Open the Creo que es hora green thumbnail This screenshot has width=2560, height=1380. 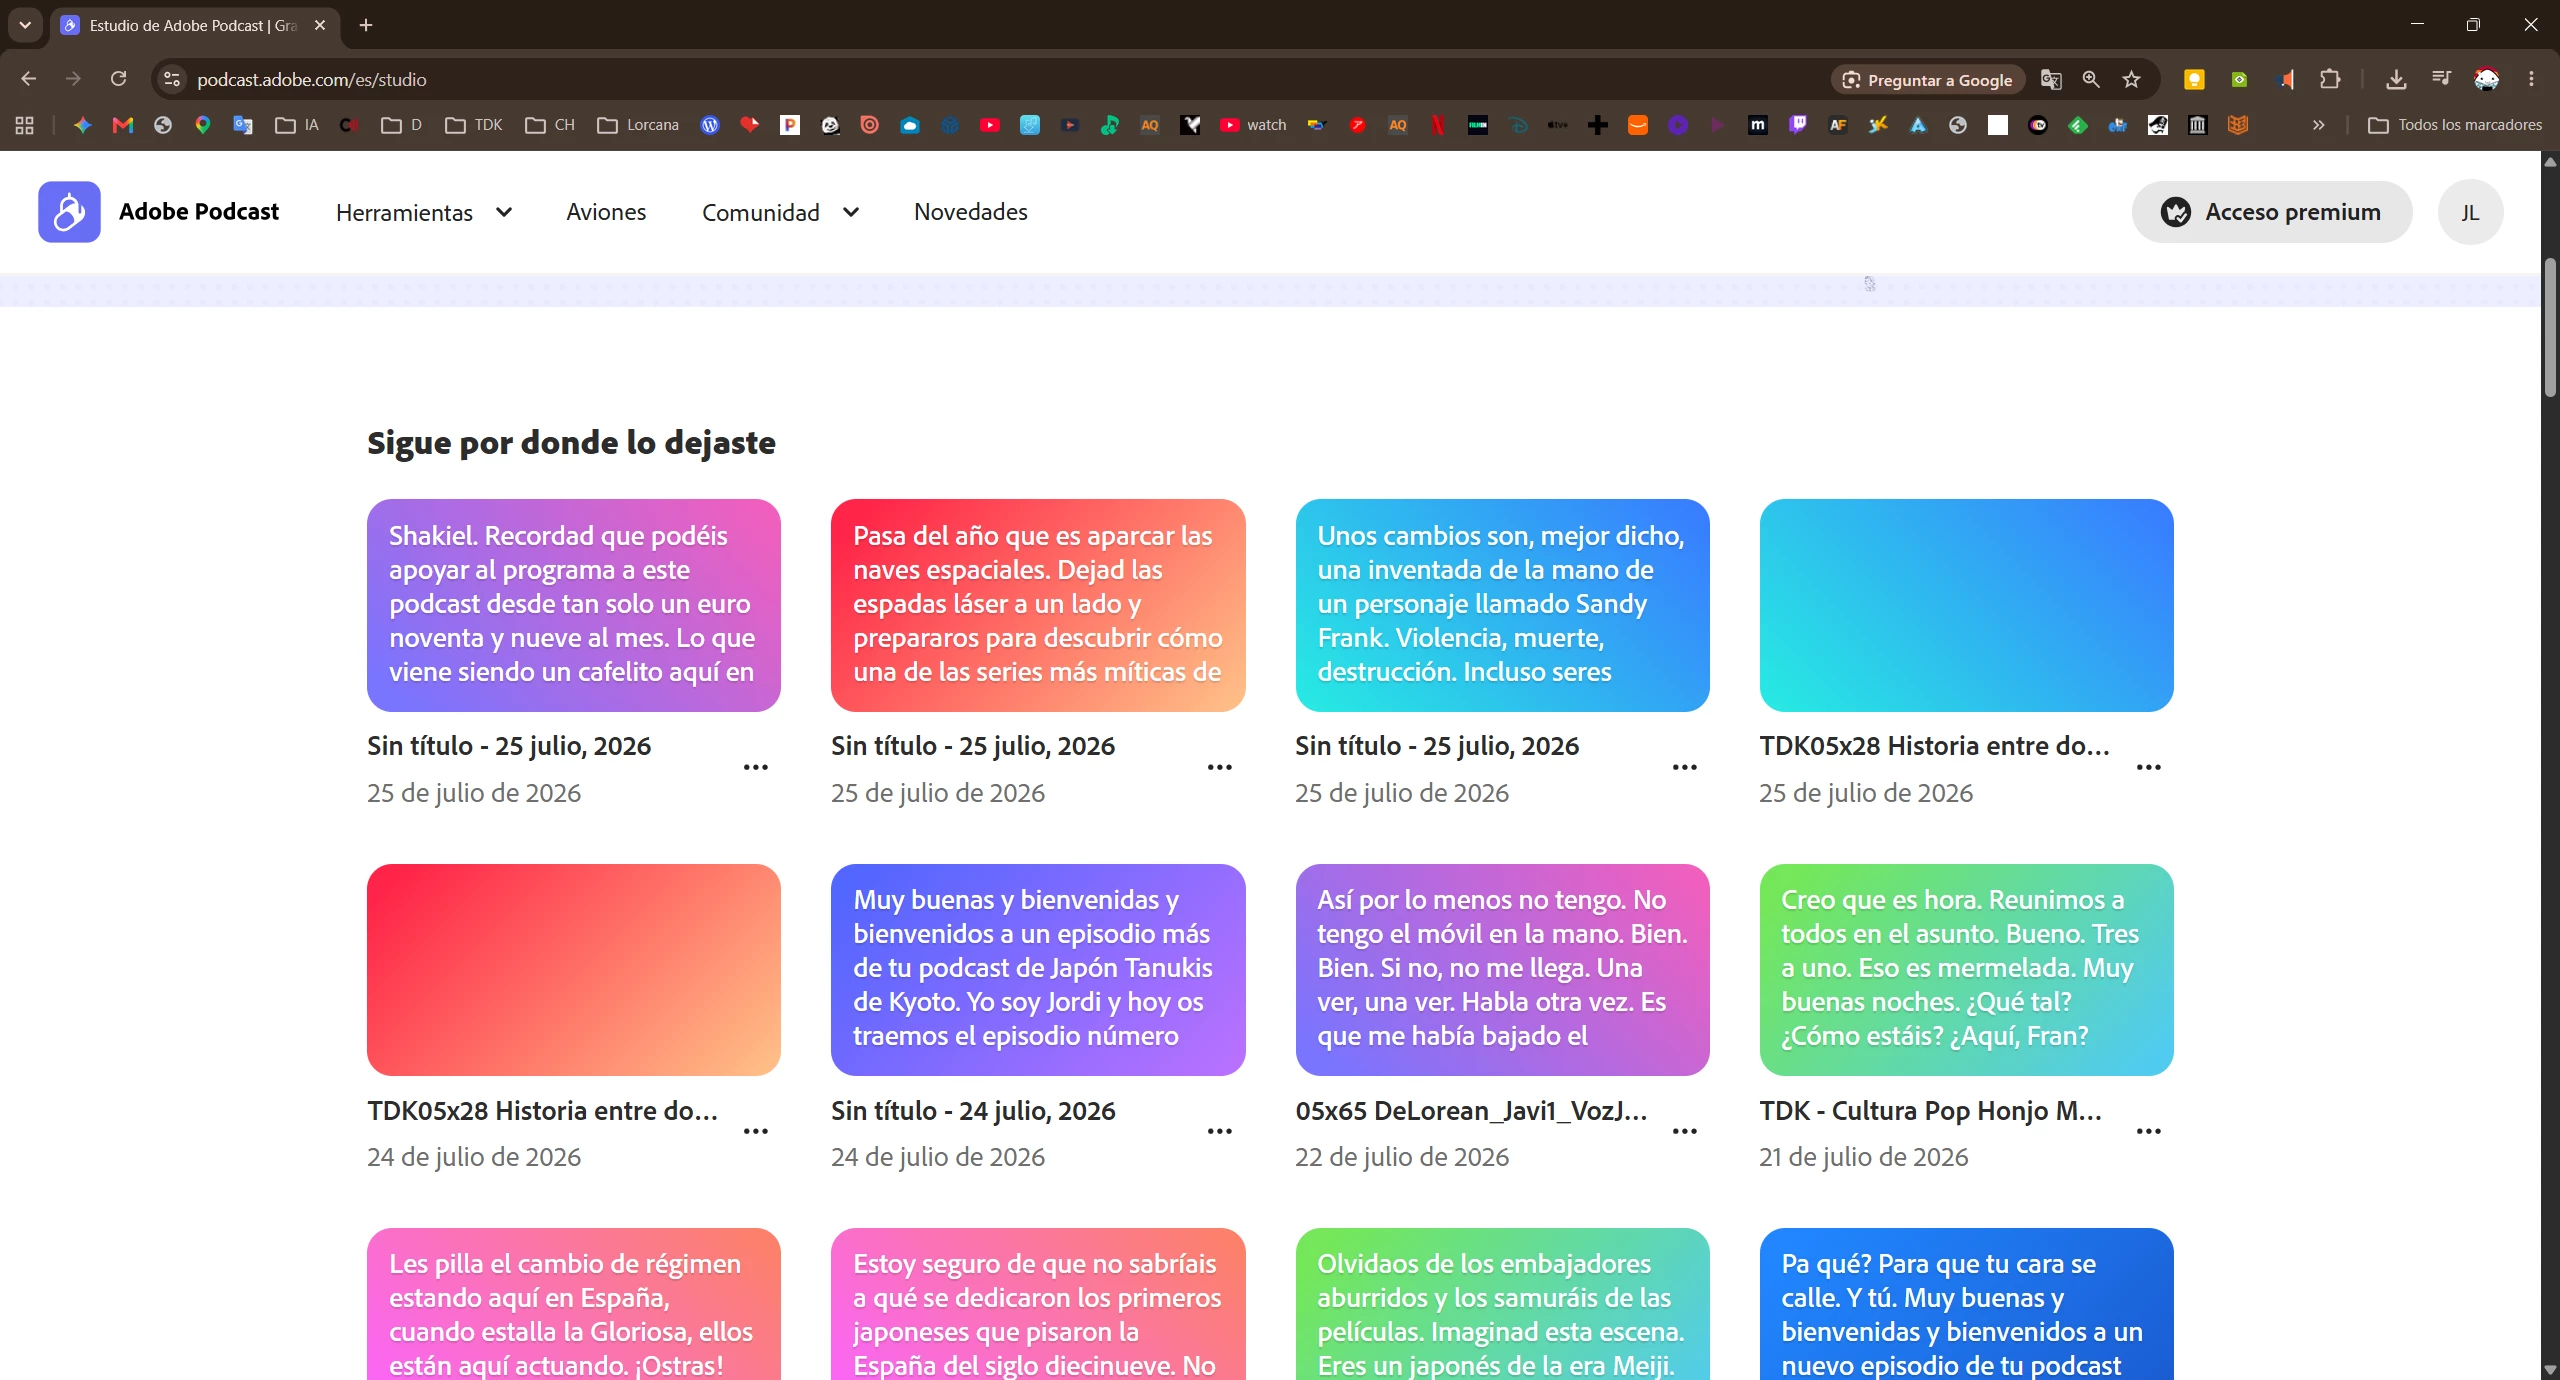click(1967, 970)
